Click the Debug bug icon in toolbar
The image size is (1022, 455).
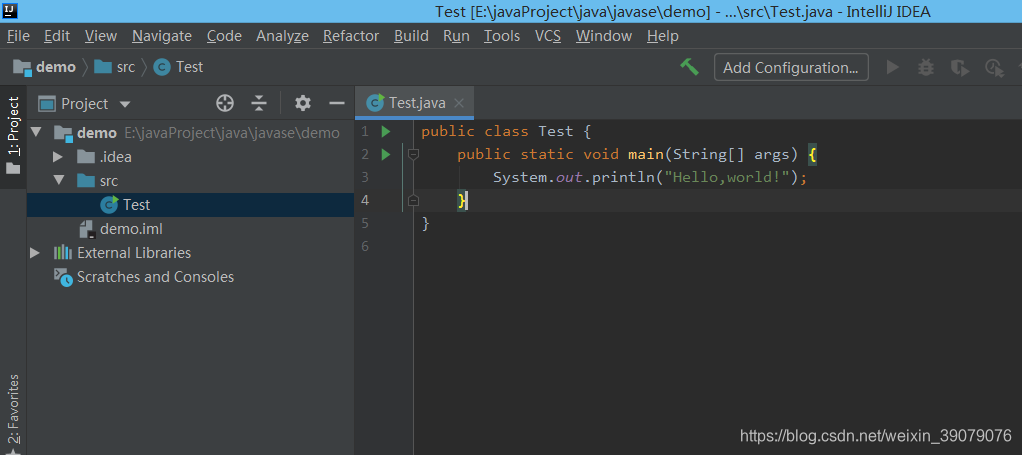[926, 67]
